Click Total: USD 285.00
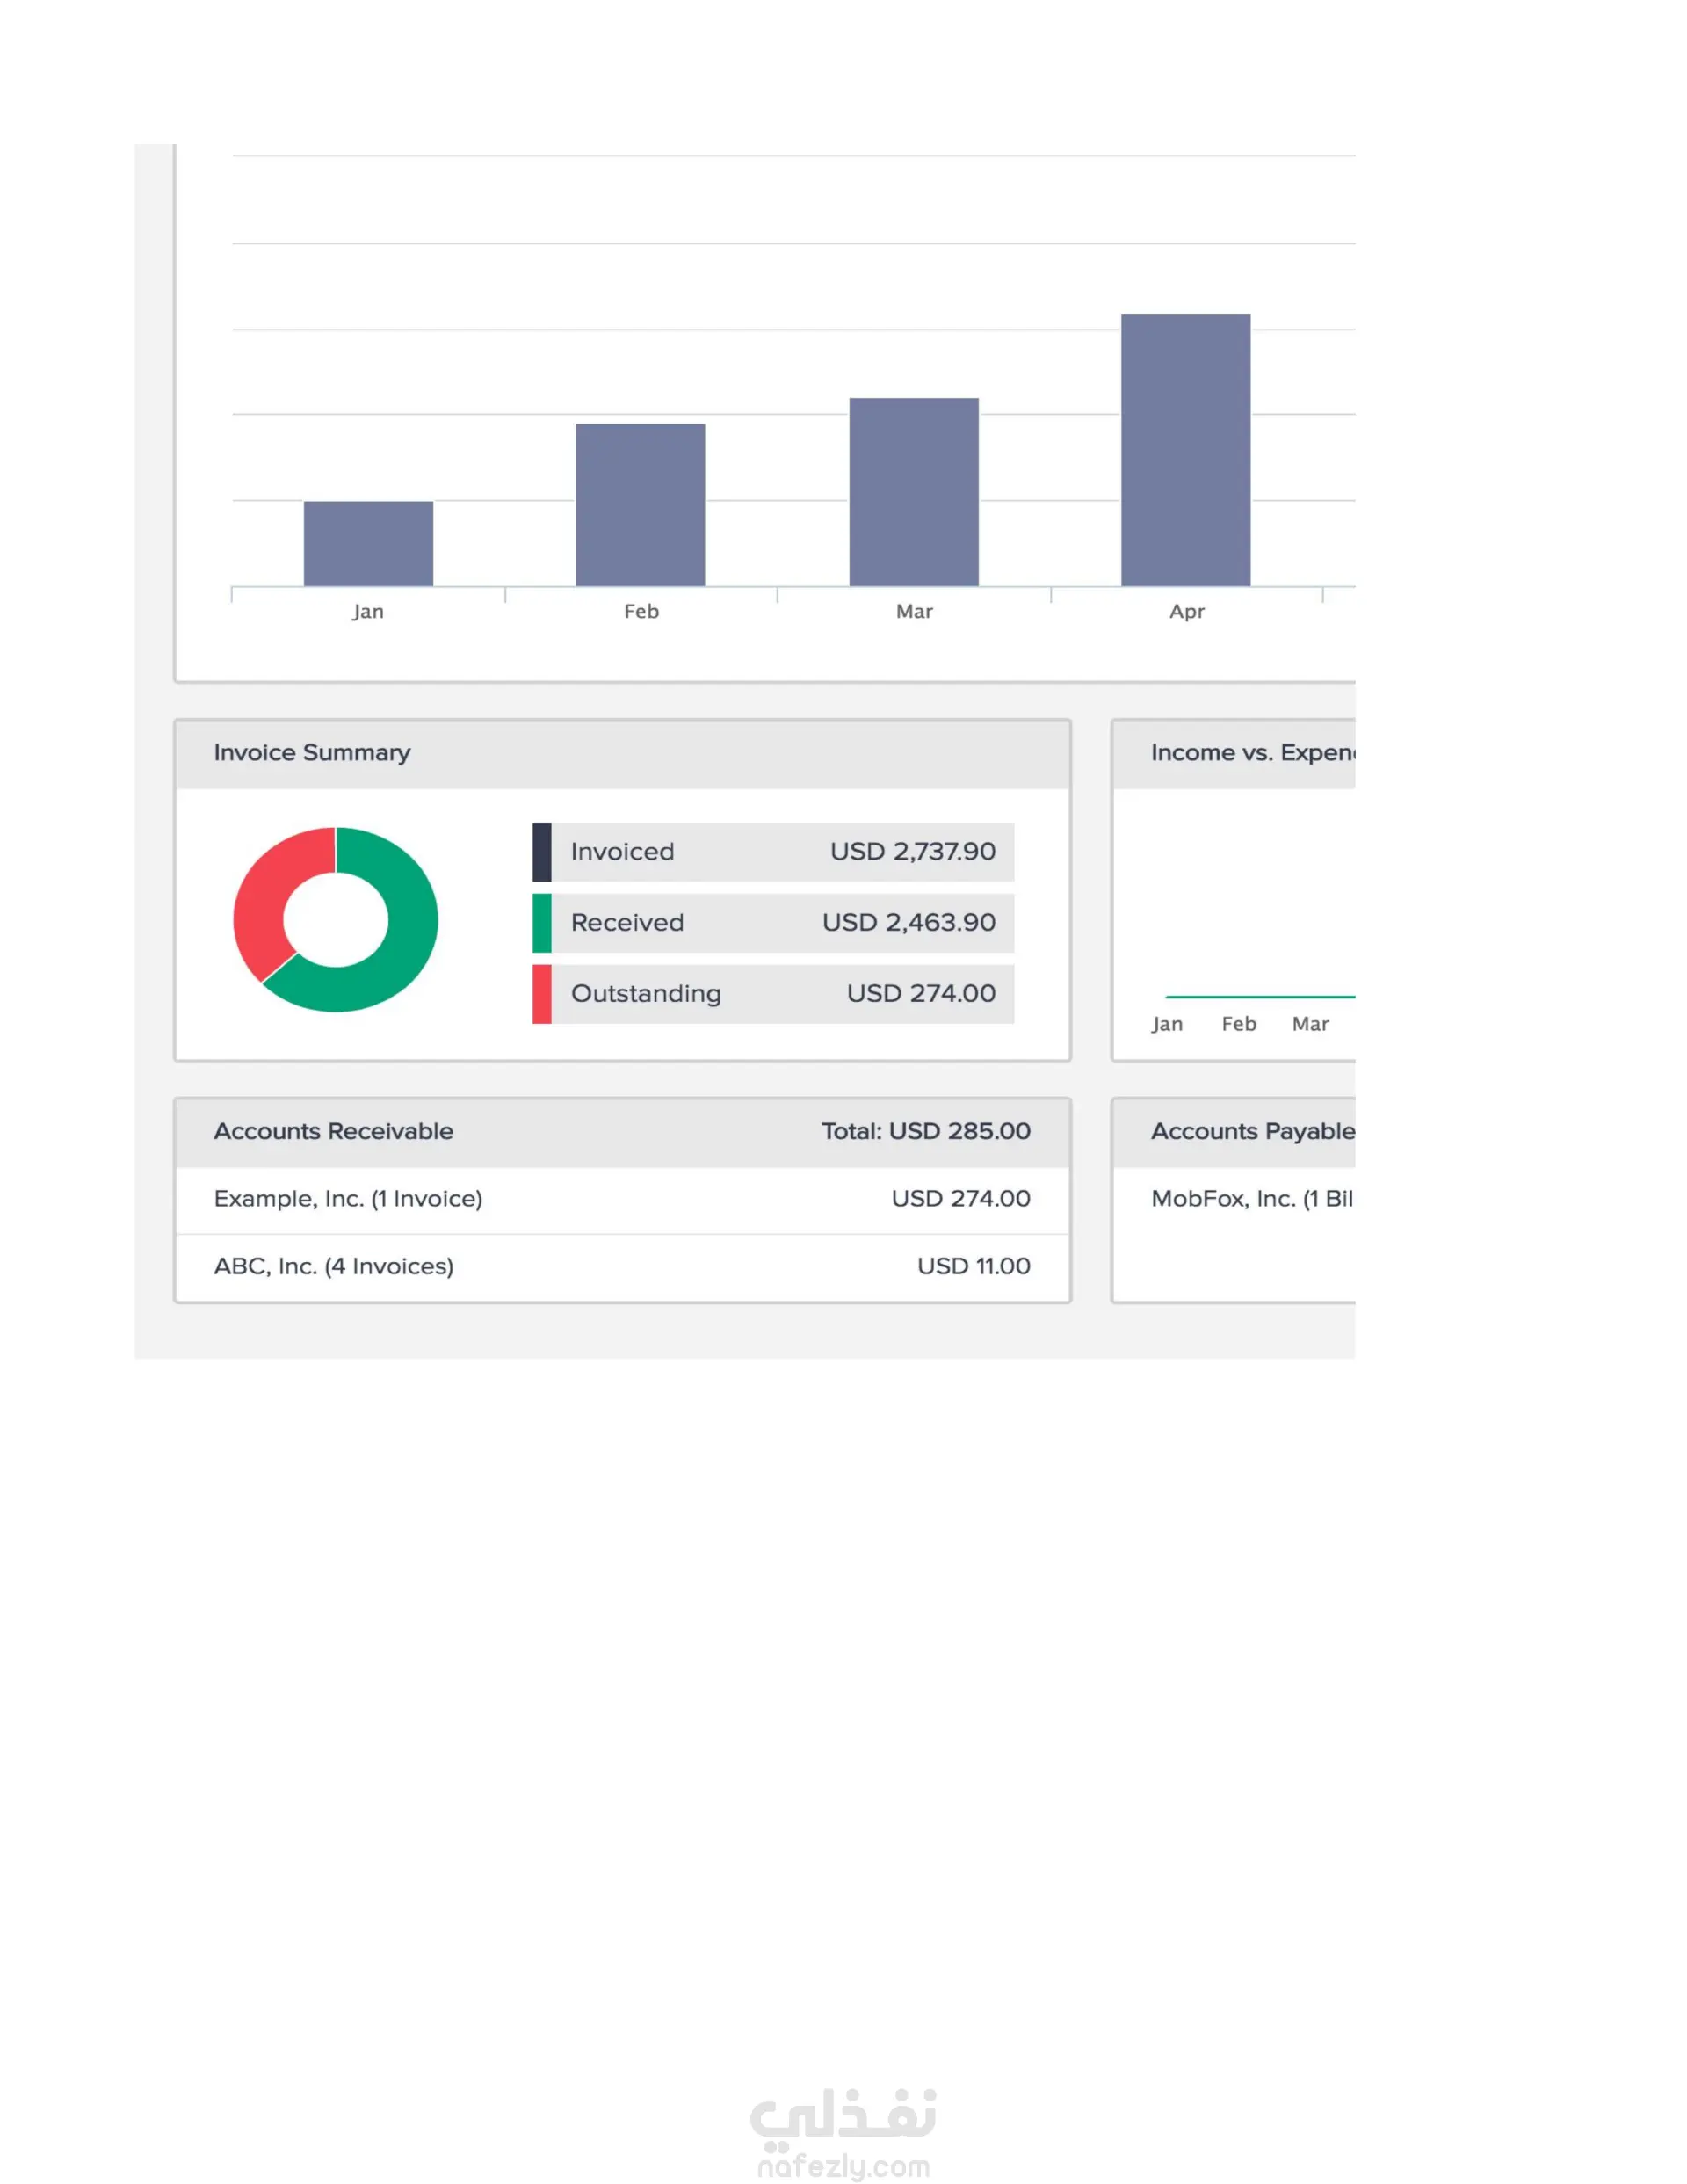 pos(926,1131)
